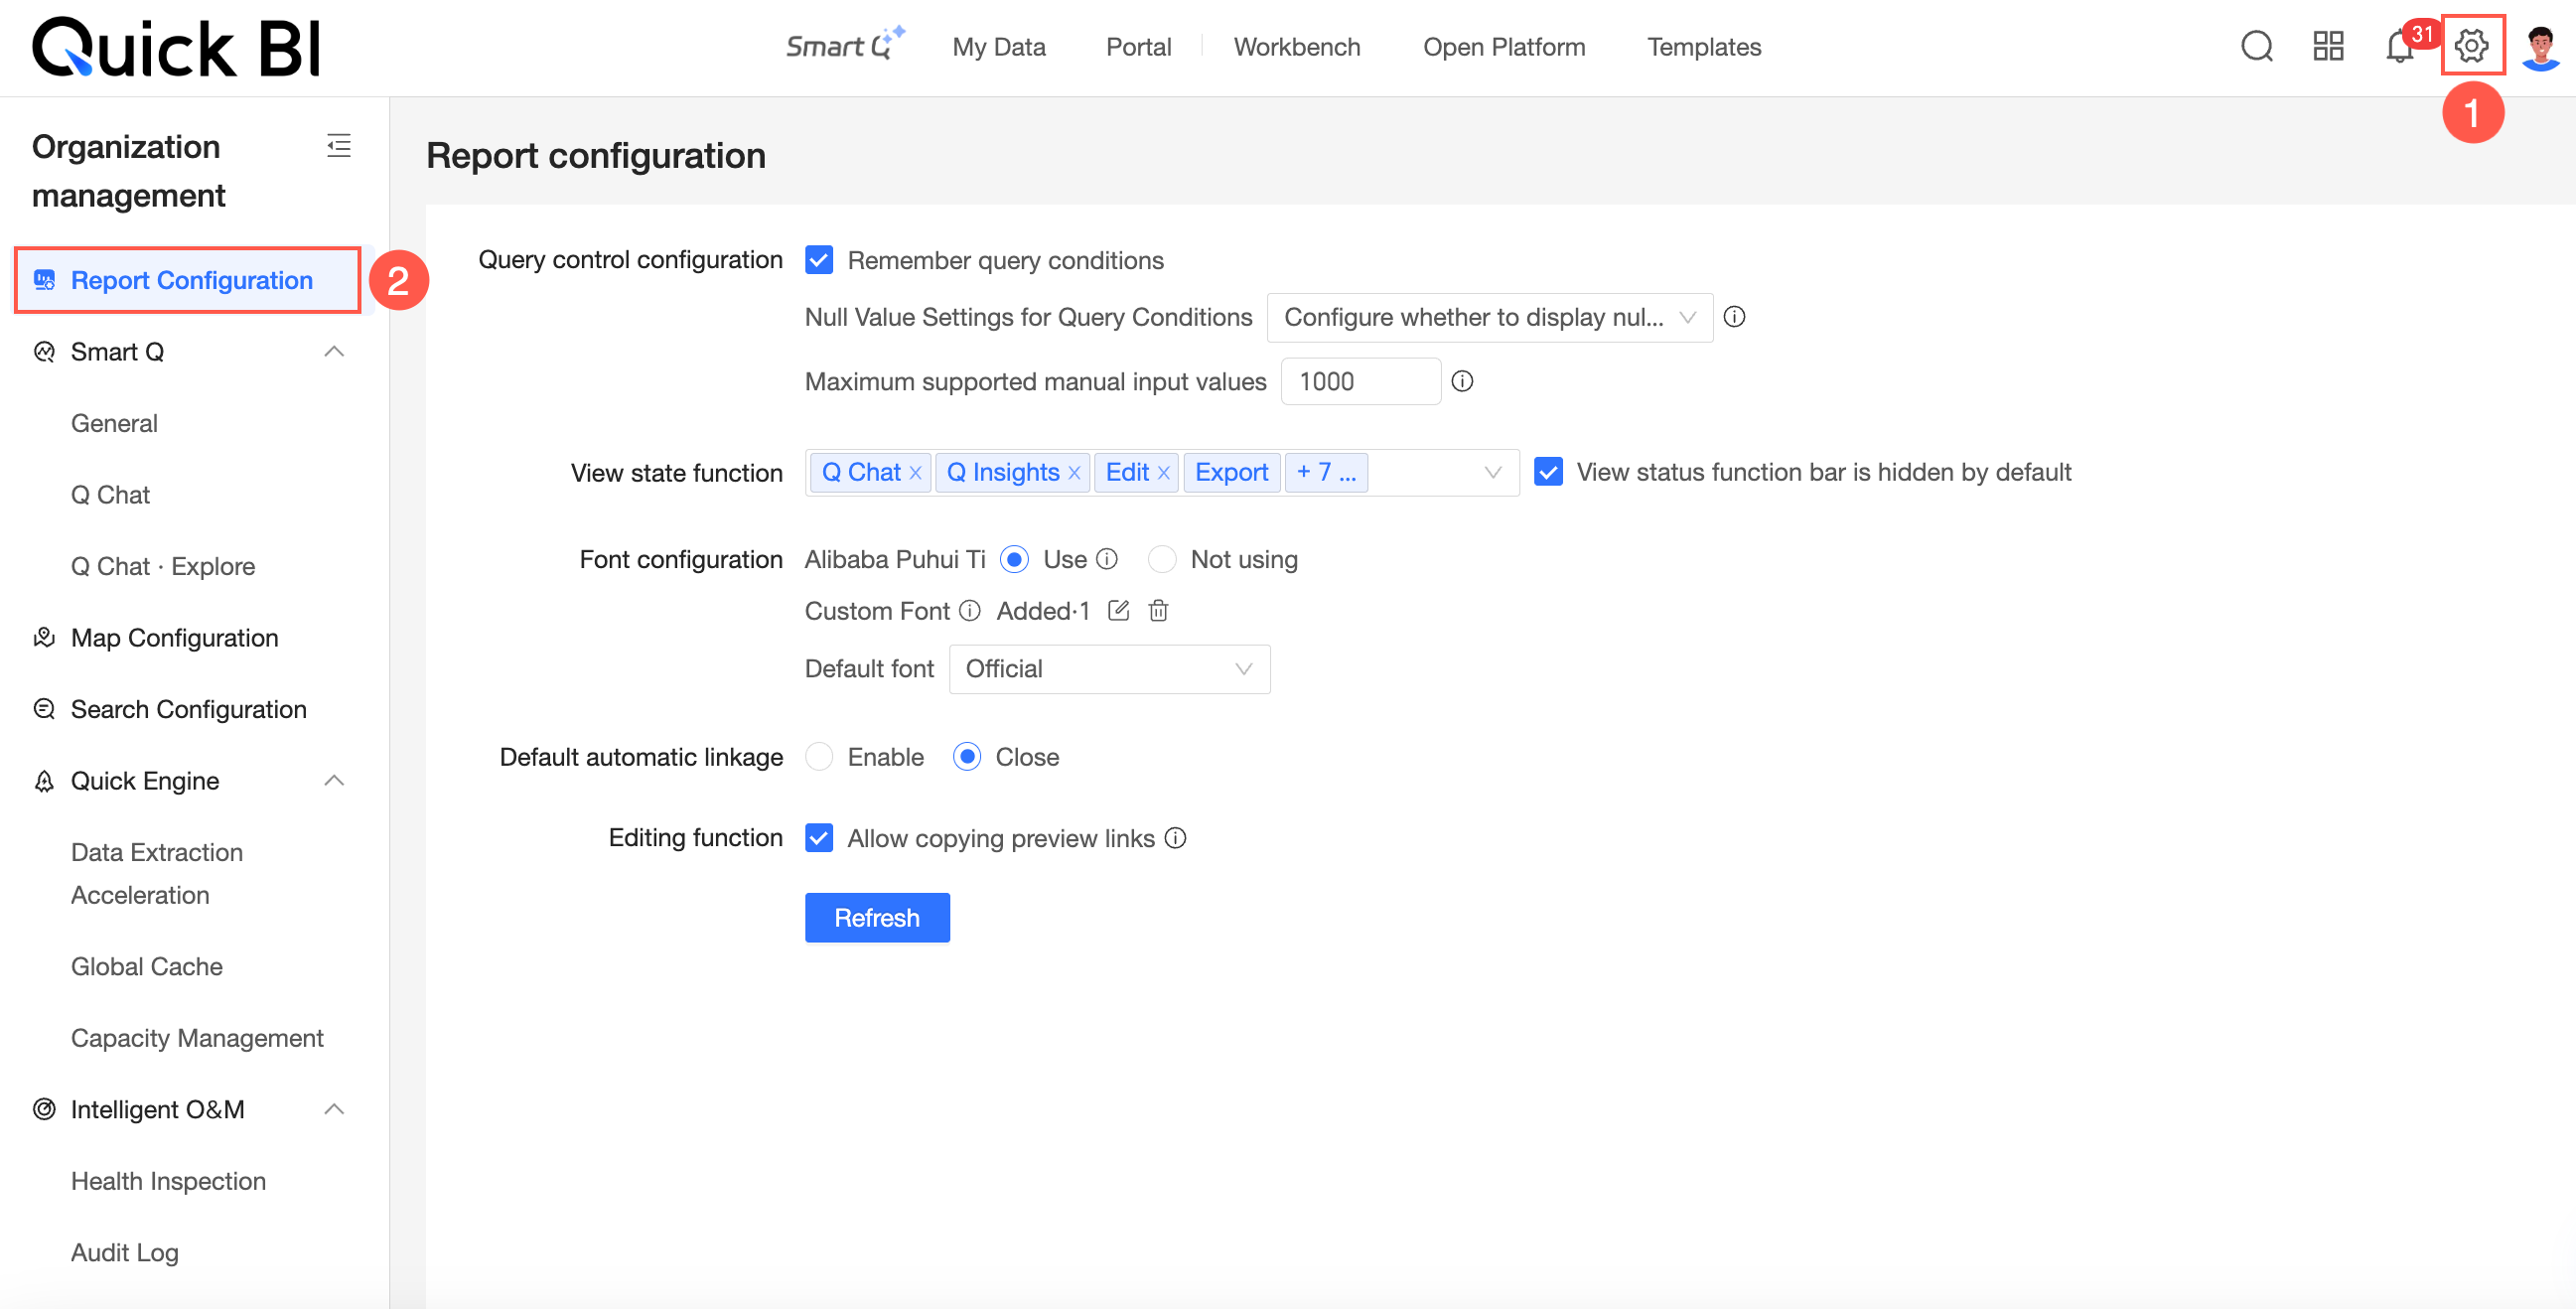Show info for Null Value Settings
2576x1309 pixels.
(x=1735, y=317)
